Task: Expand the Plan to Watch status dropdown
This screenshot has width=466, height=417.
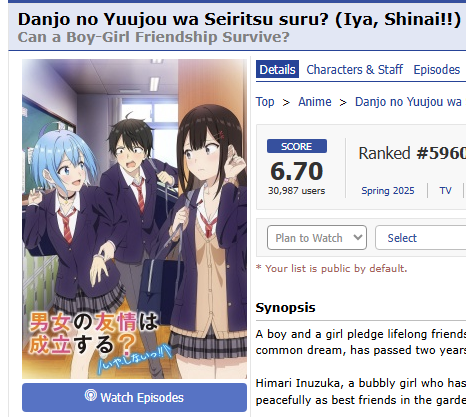Action: tap(317, 238)
